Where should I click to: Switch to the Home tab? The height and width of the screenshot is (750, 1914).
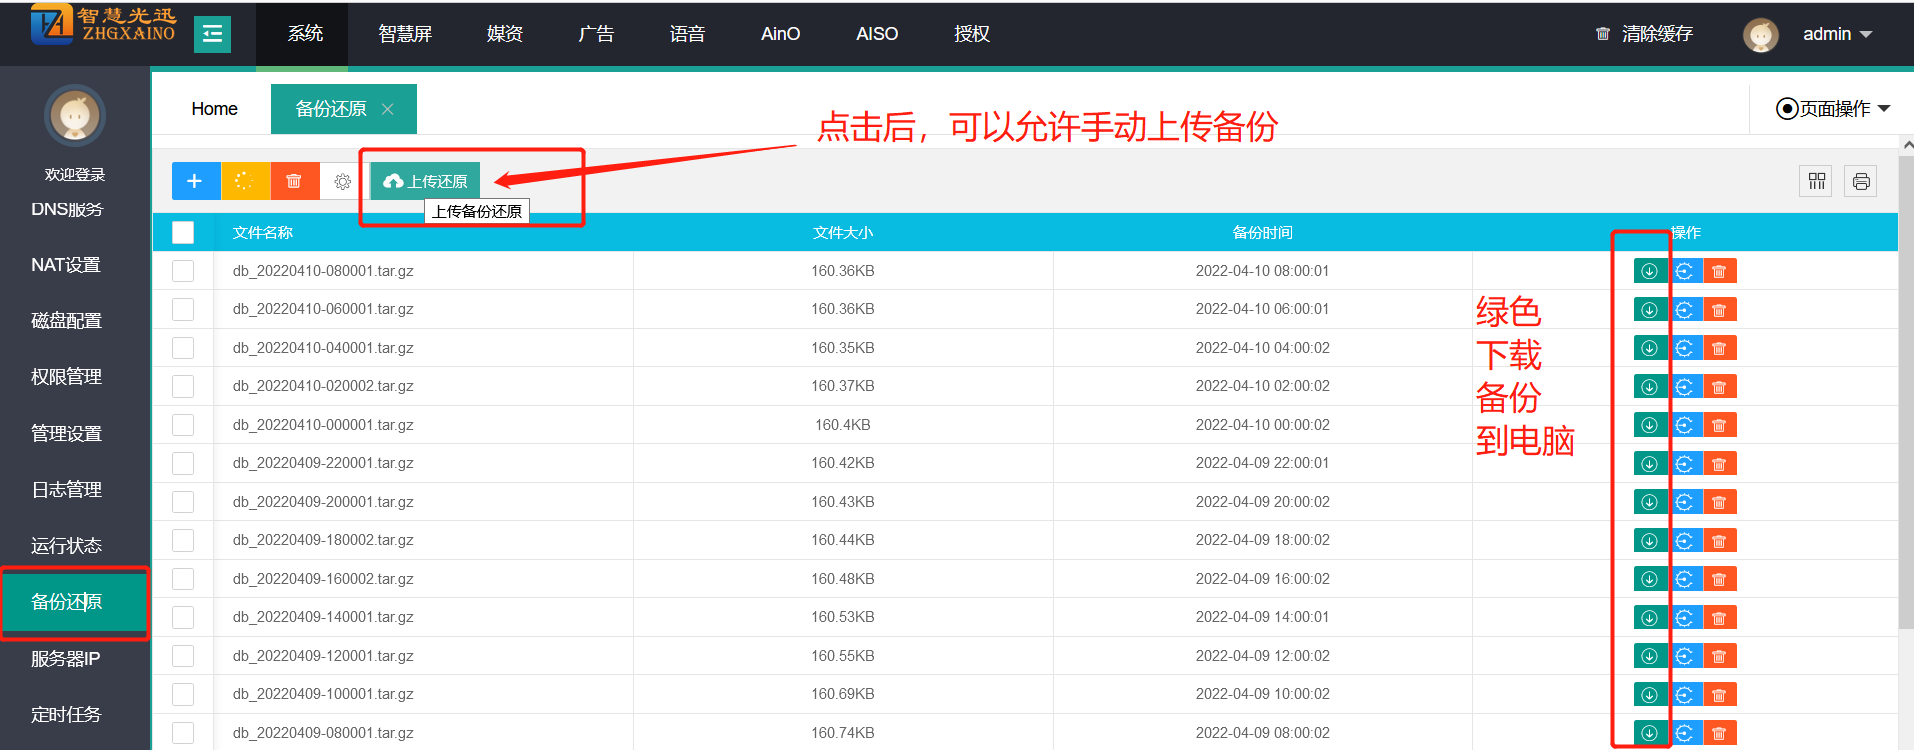(x=214, y=109)
